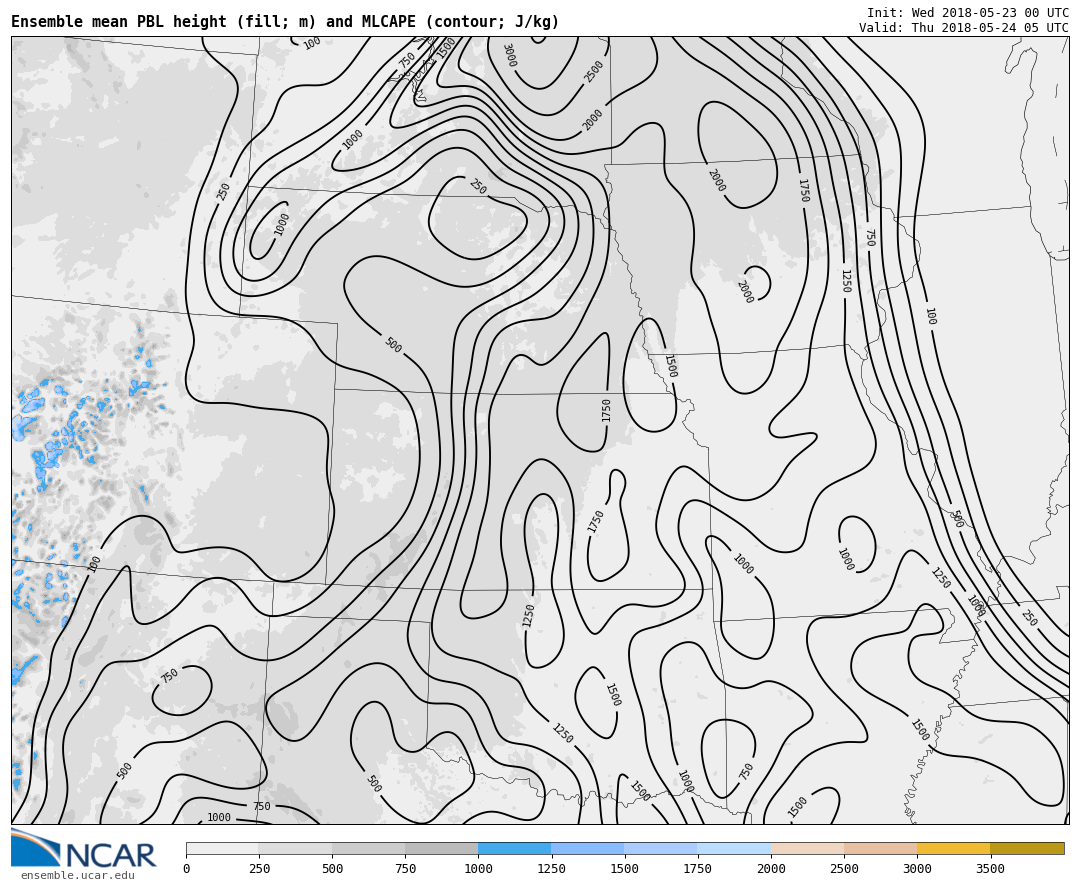Click the '1000' tick label under the colorbar

coord(478,869)
